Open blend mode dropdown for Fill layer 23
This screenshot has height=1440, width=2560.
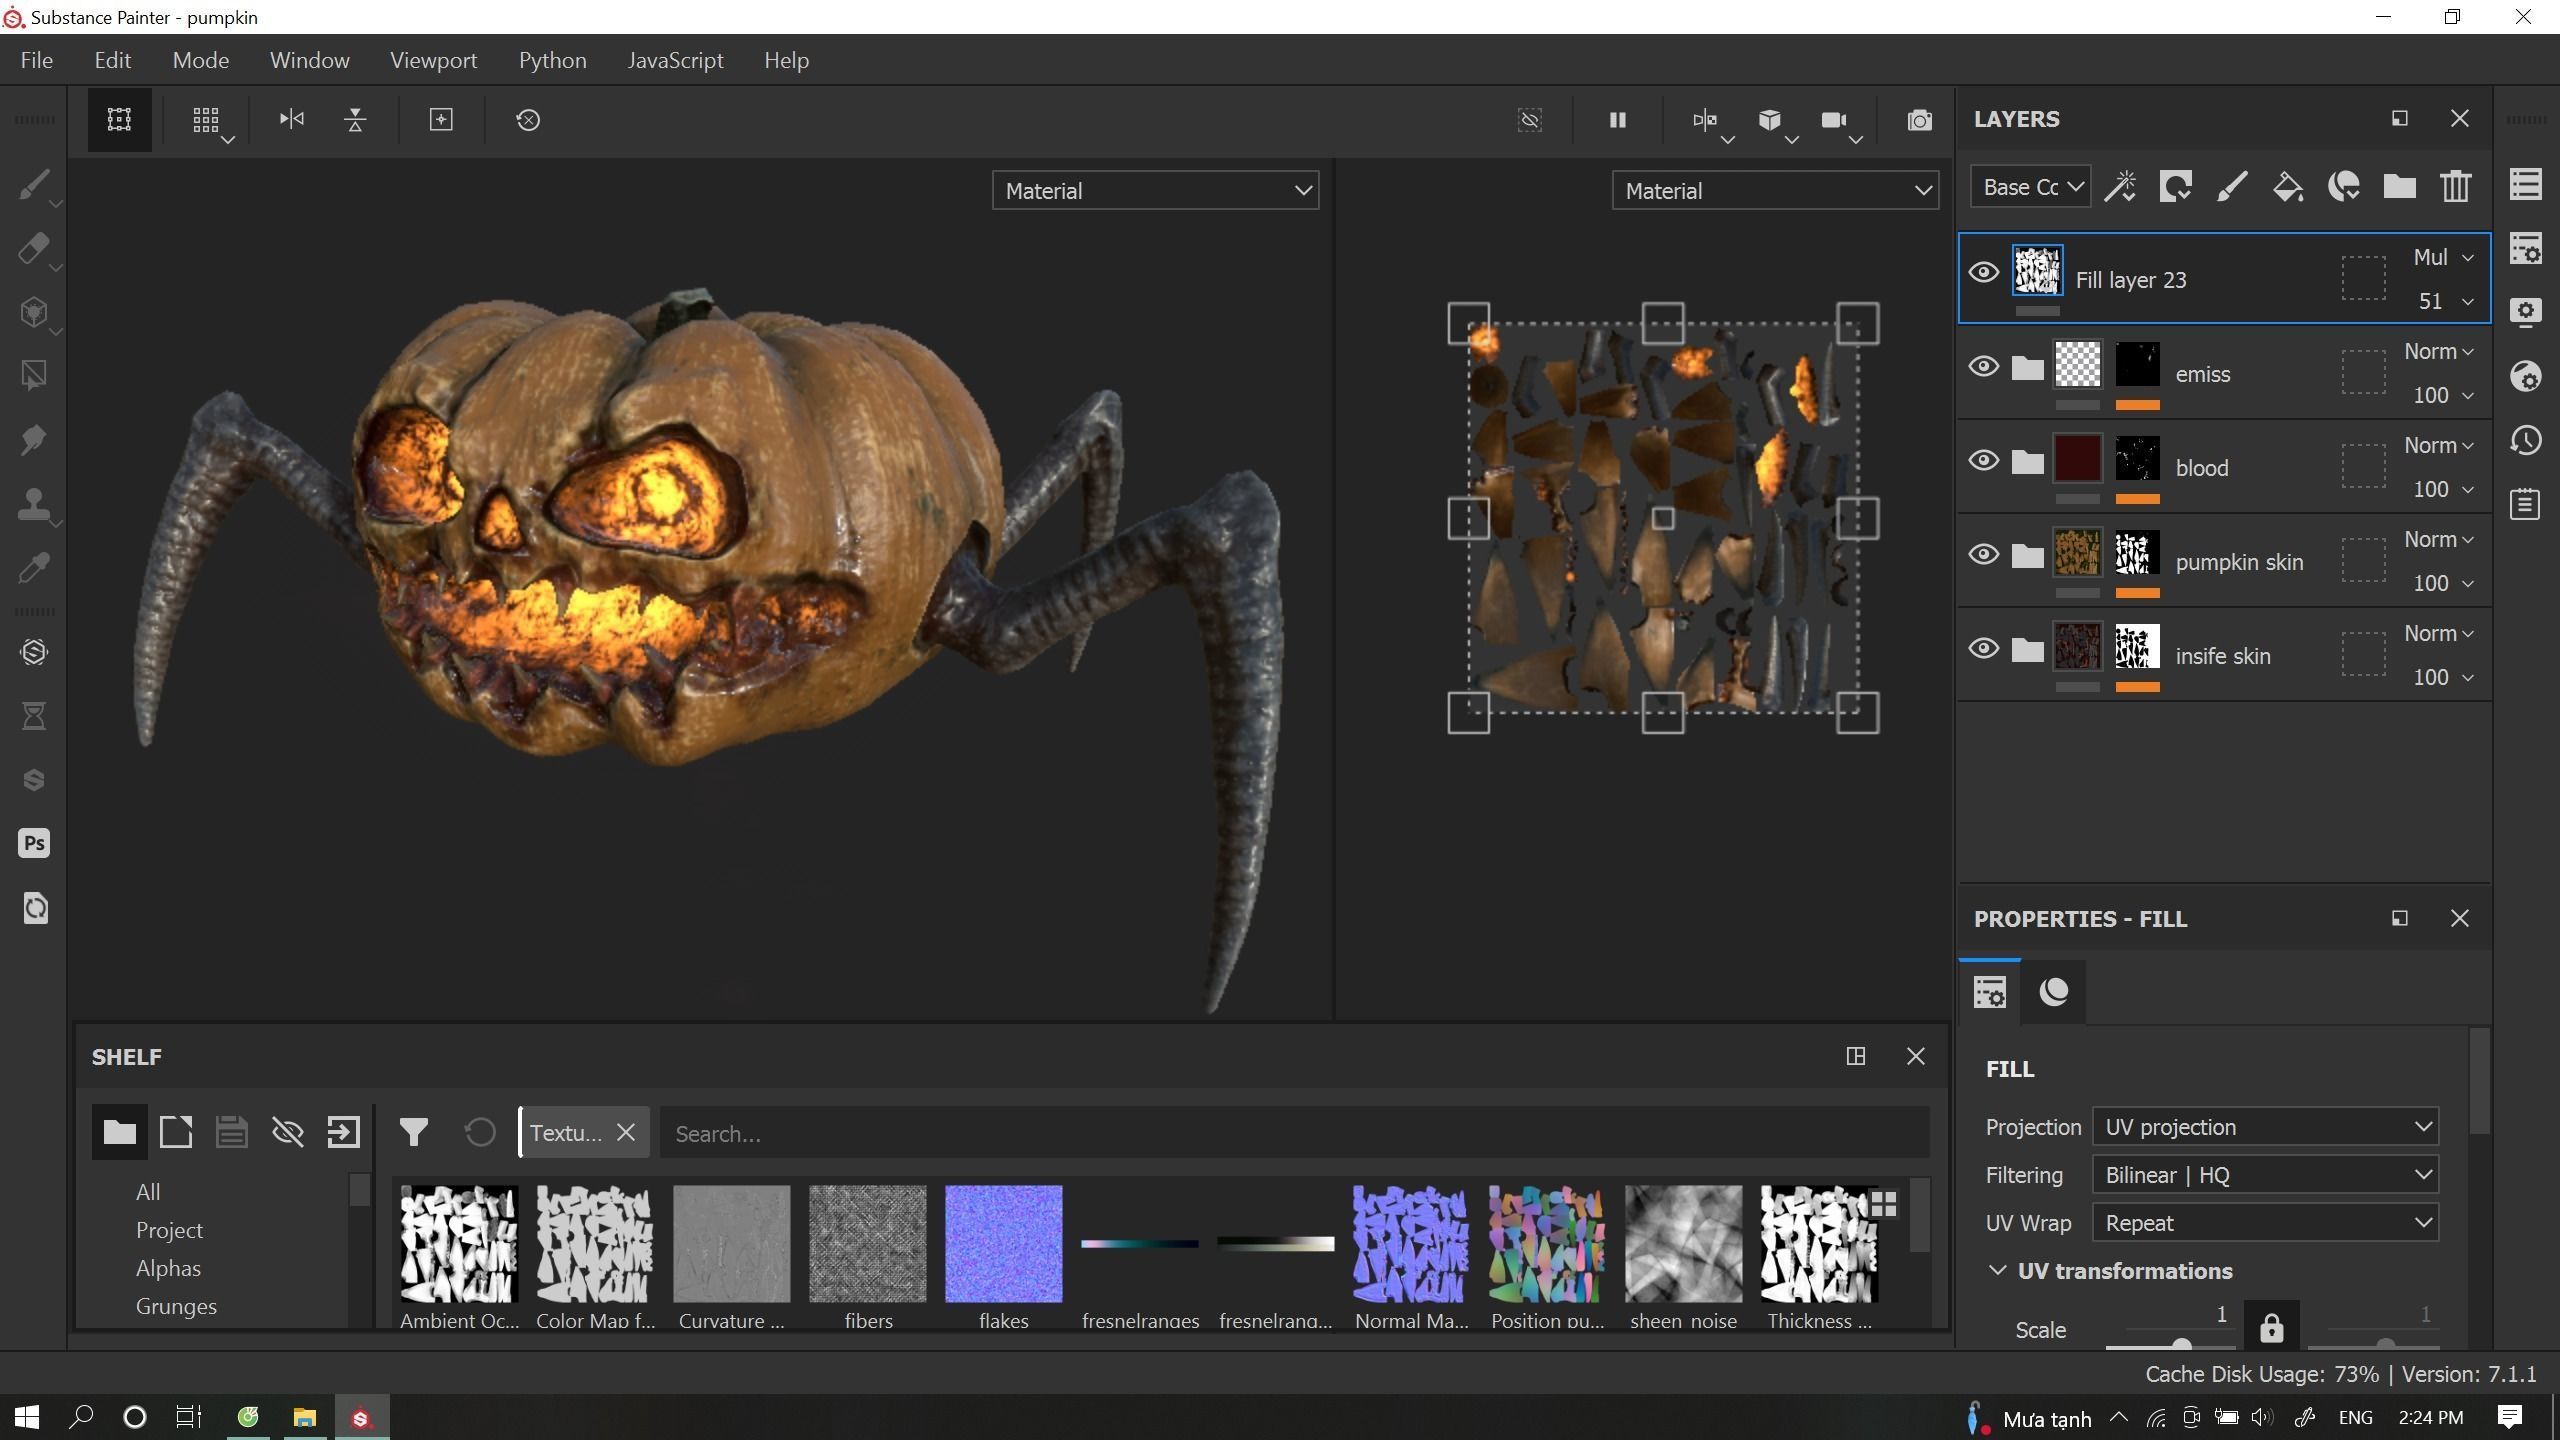2443,257
